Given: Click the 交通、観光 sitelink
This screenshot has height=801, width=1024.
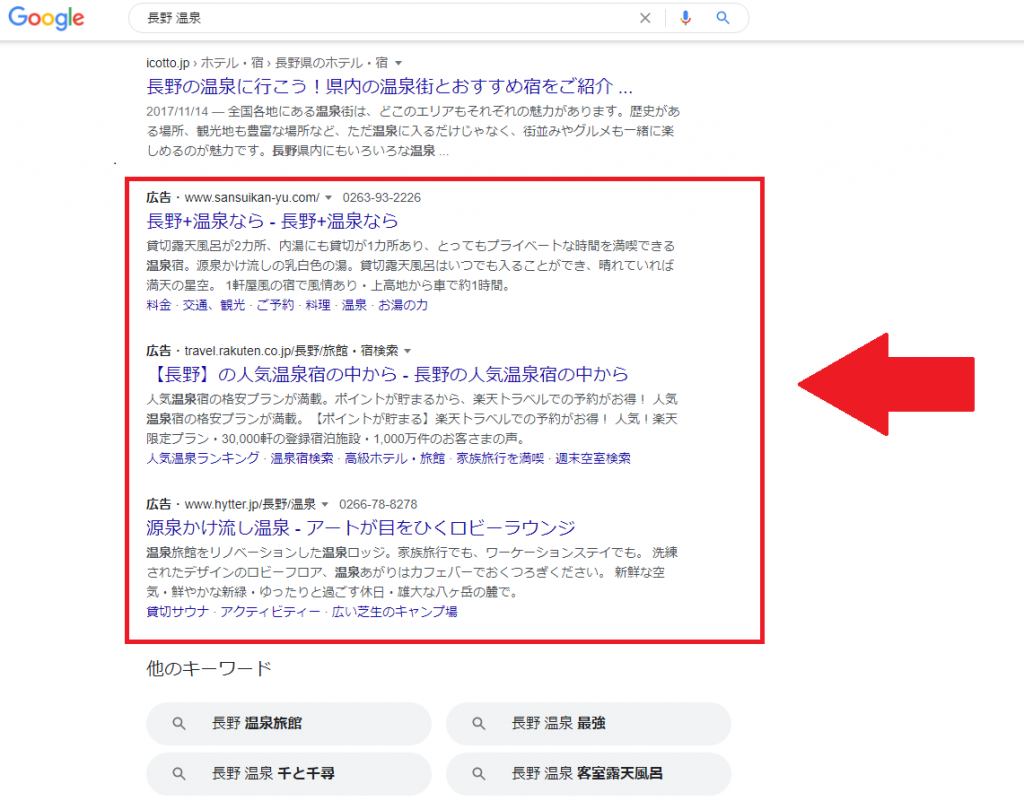Looking at the screenshot, I should pyautogui.click(x=214, y=305).
